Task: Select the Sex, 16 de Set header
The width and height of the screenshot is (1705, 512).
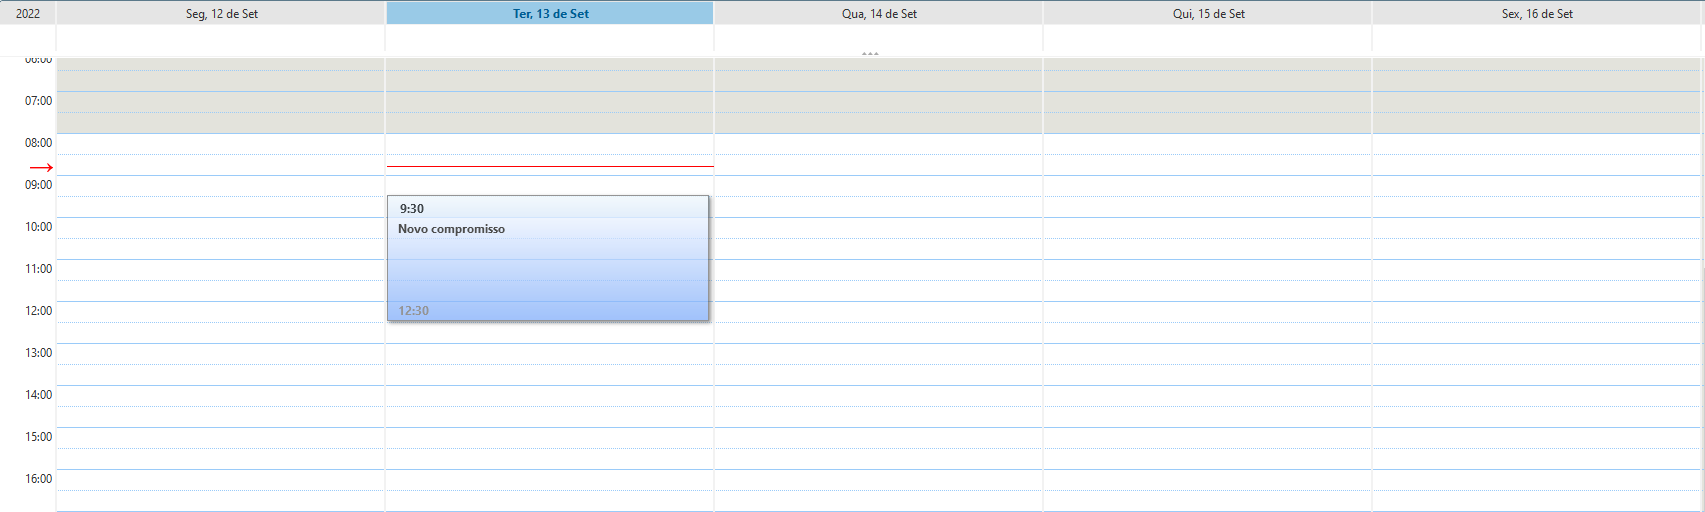Action: tap(1537, 14)
